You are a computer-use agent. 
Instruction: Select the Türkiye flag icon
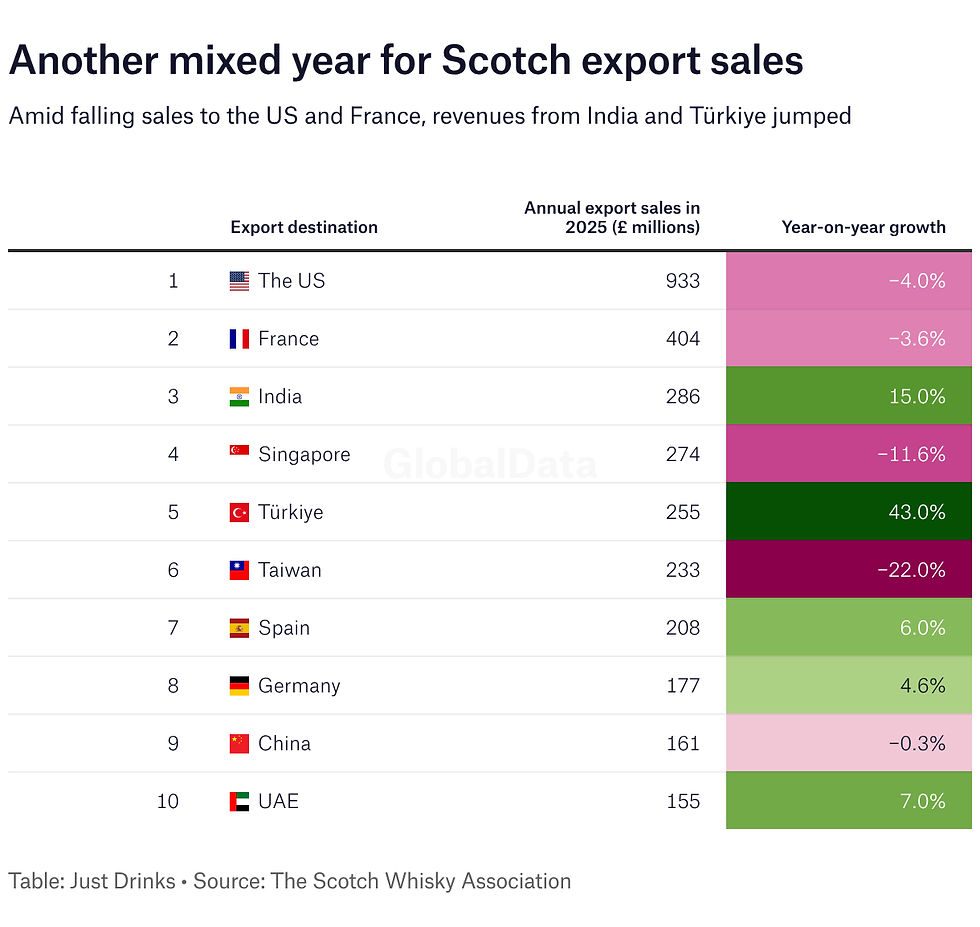(x=239, y=513)
